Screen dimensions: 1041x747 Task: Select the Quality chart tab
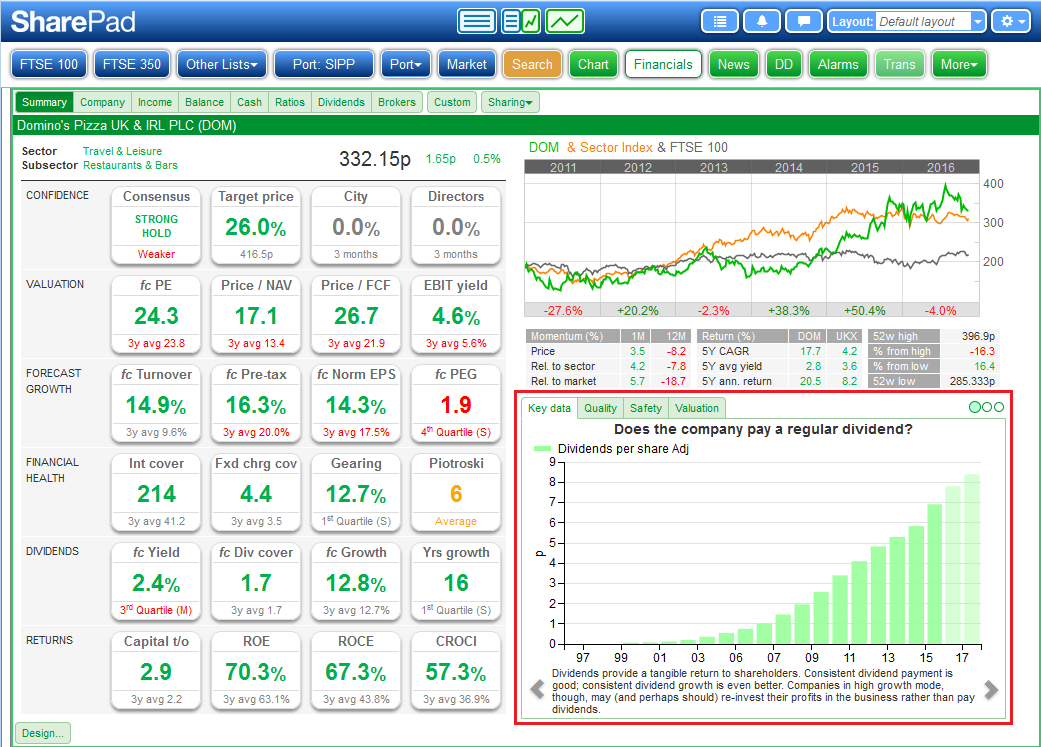600,408
